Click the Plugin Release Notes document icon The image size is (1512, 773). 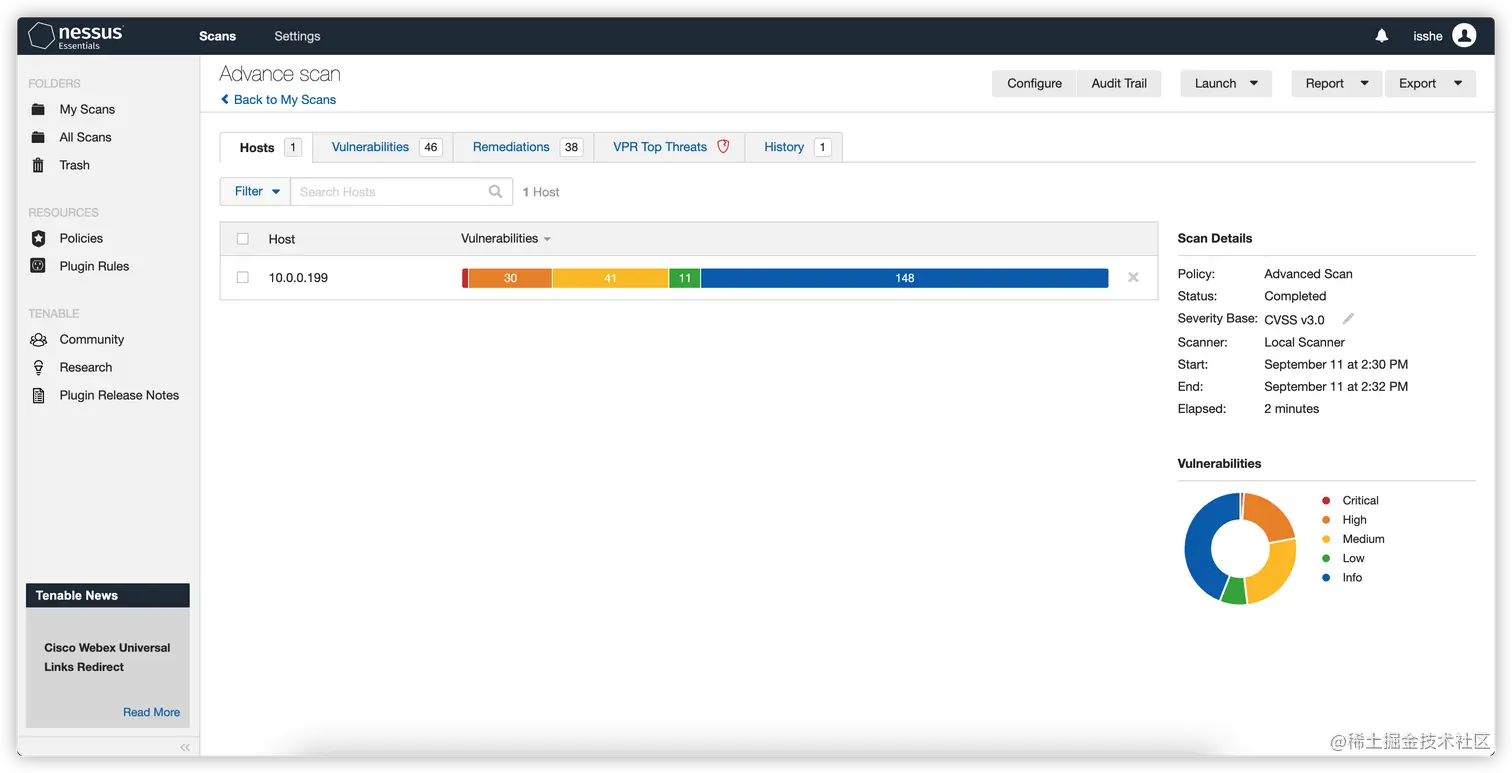[x=38, y=395]
